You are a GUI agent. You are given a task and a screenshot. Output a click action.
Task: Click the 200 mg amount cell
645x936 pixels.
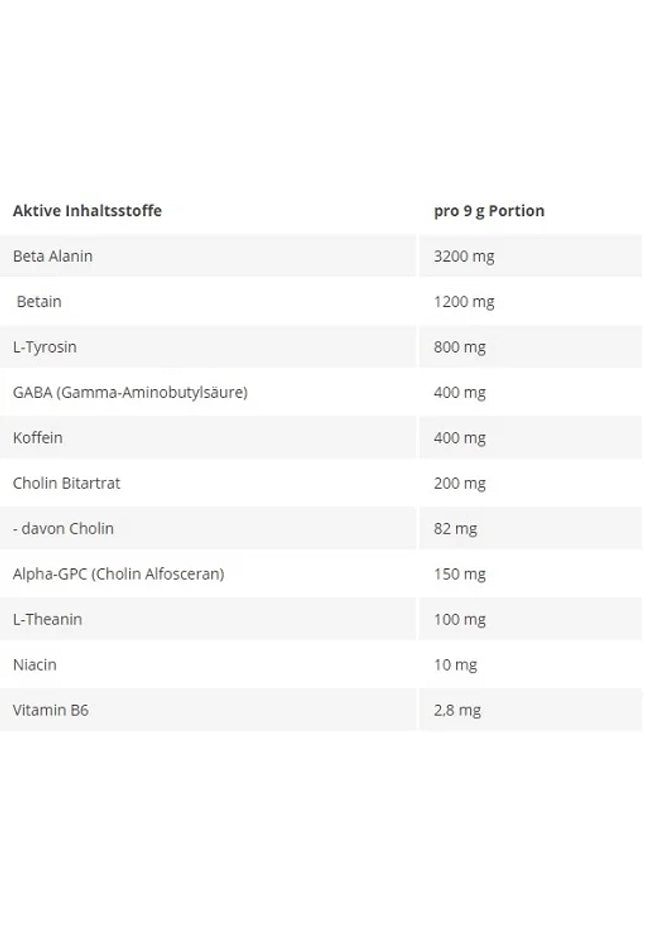pos(460,483)
